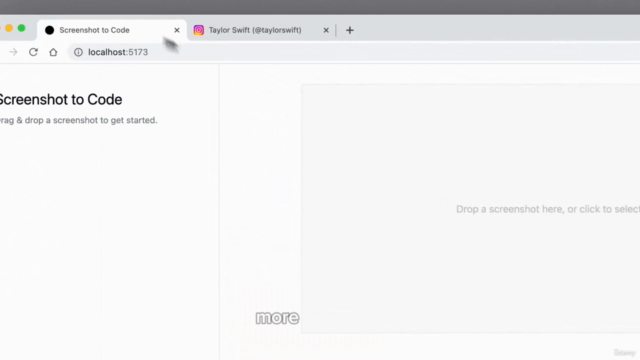
Task: Switch to the Taylor Swift Instagram tab
Action: point(261,30)
